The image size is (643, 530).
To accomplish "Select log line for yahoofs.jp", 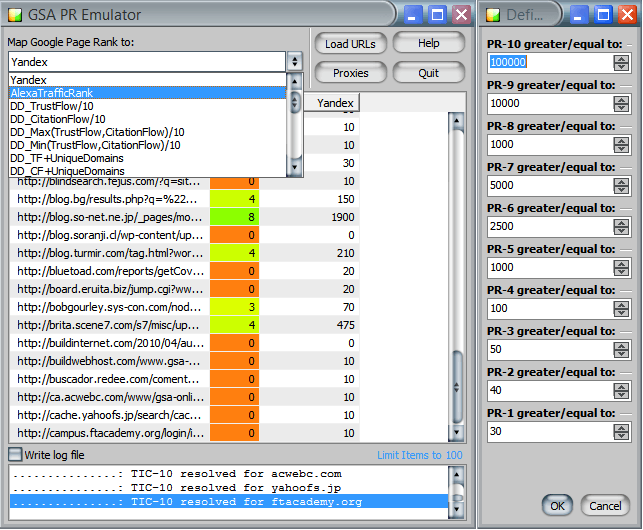I will click(x=229, y=488).
